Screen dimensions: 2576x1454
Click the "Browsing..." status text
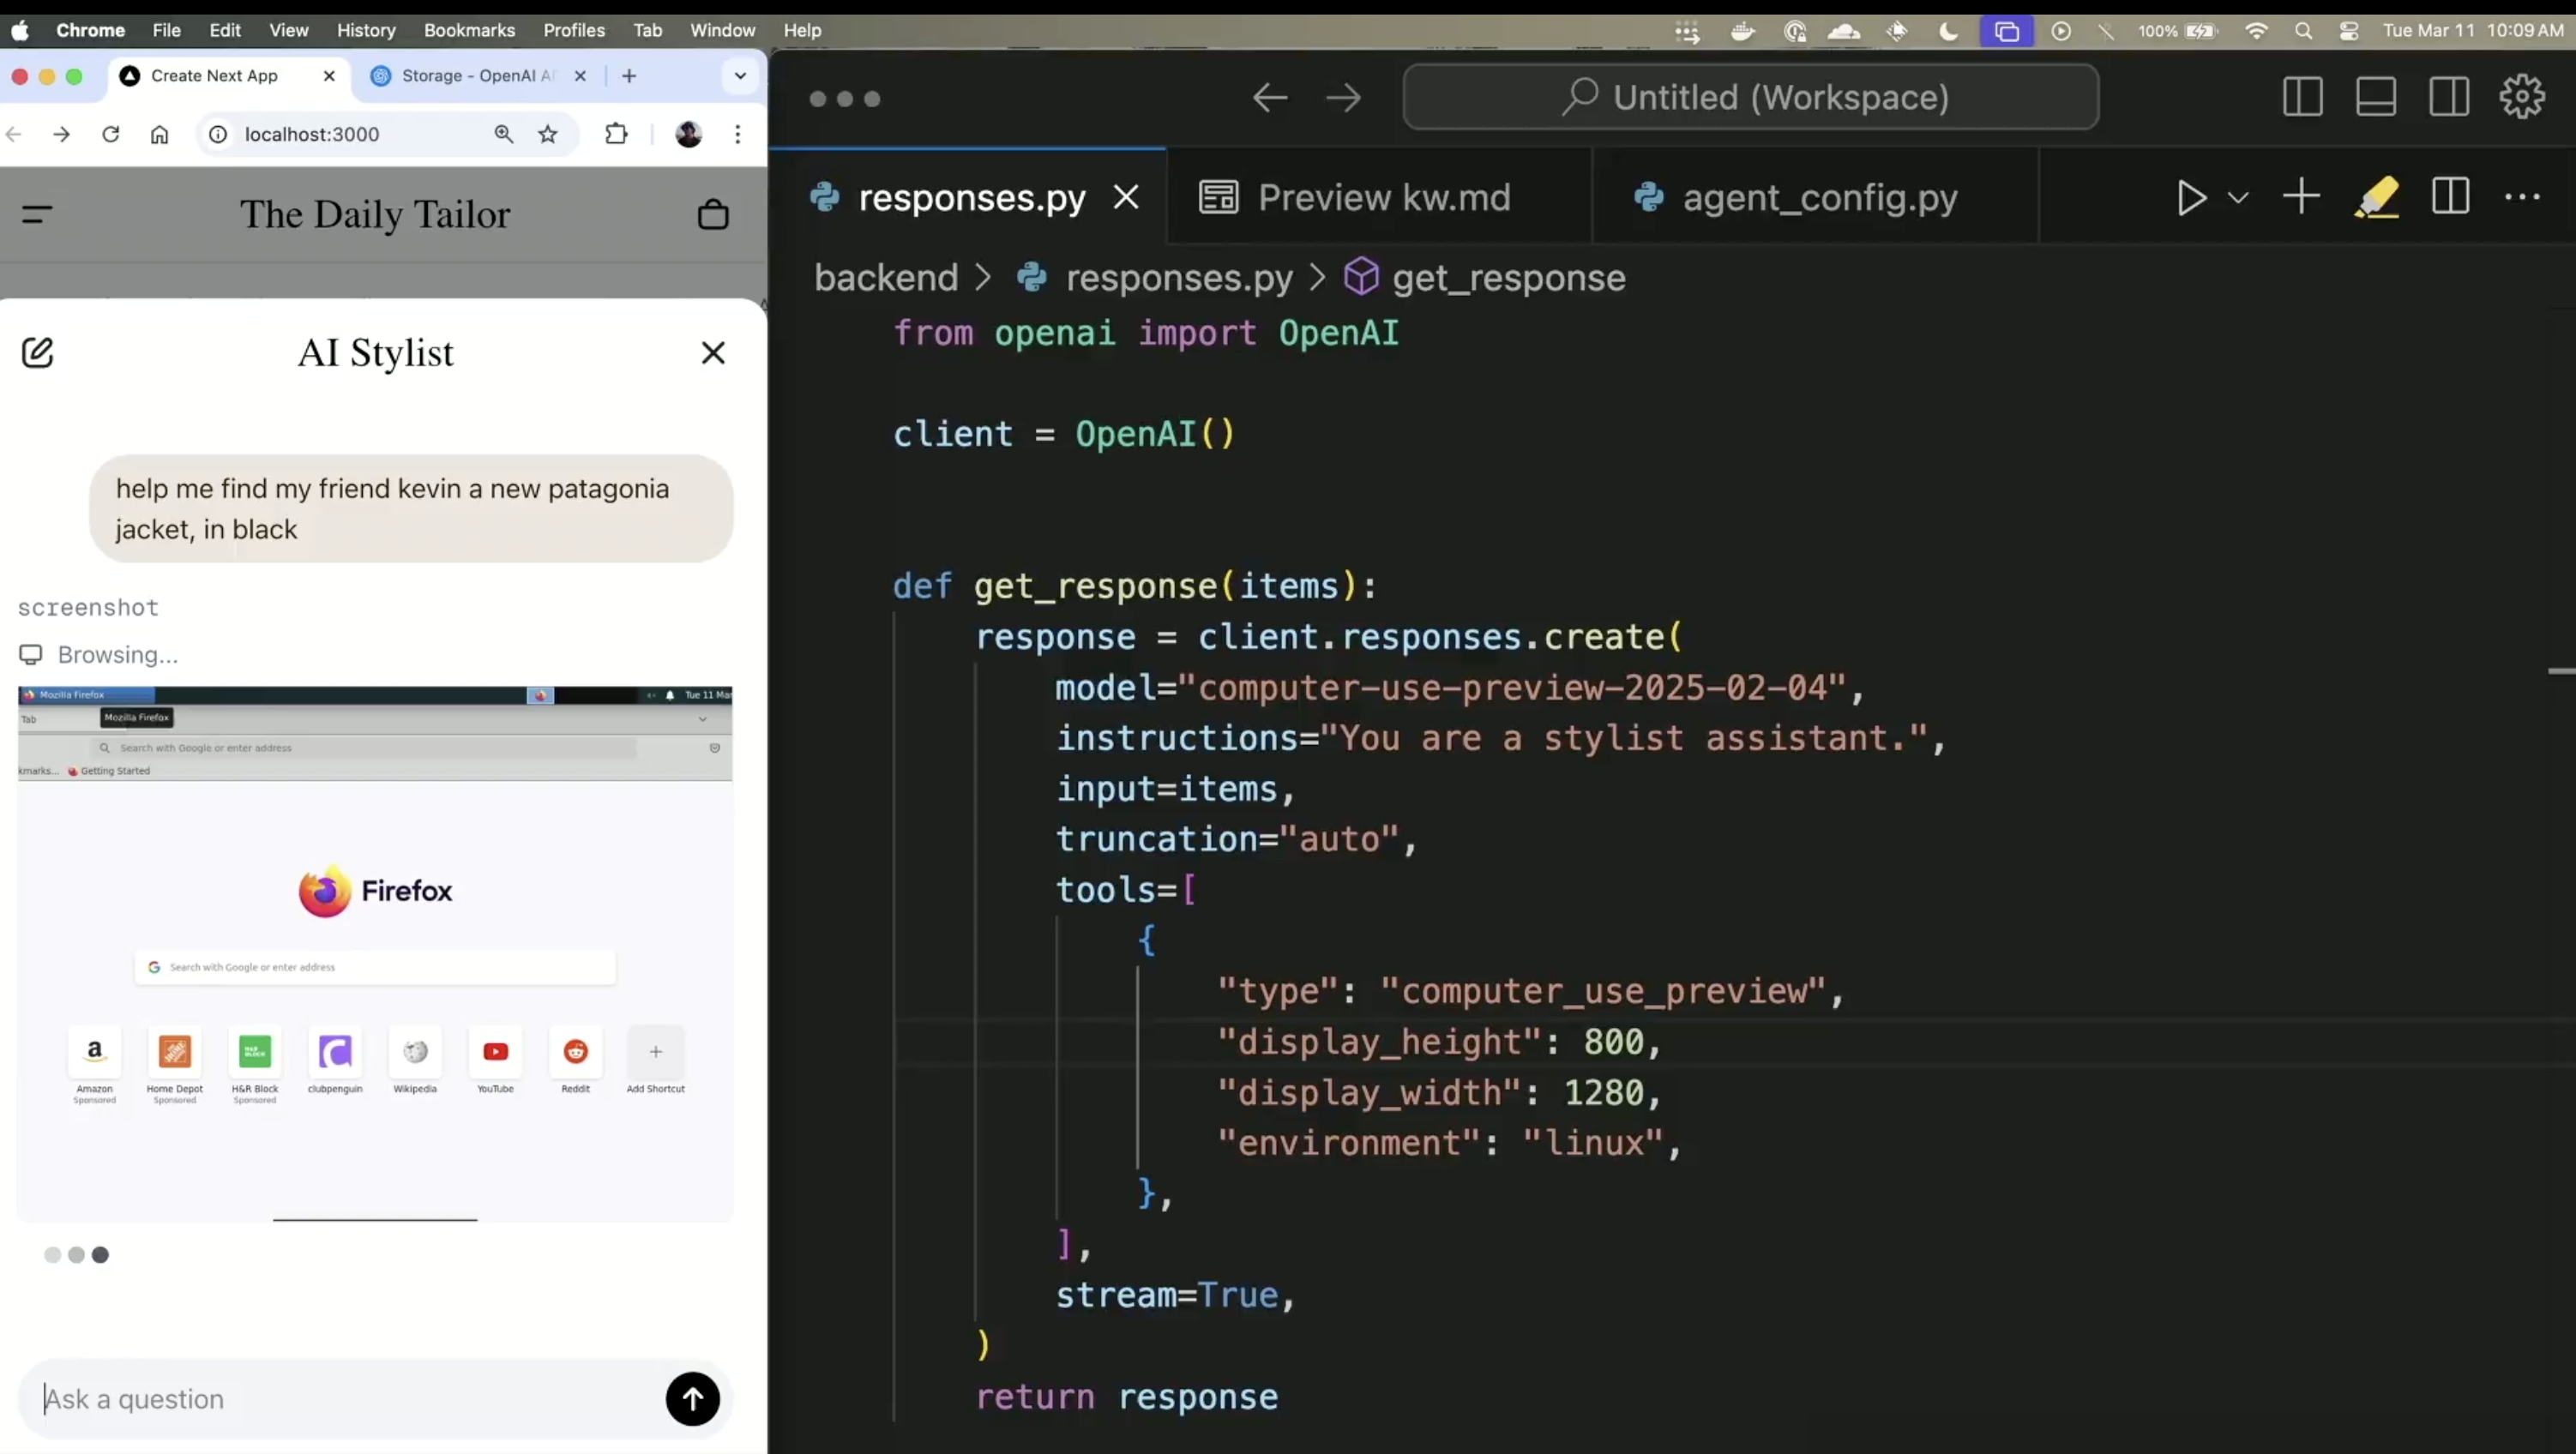coord(118,654)
